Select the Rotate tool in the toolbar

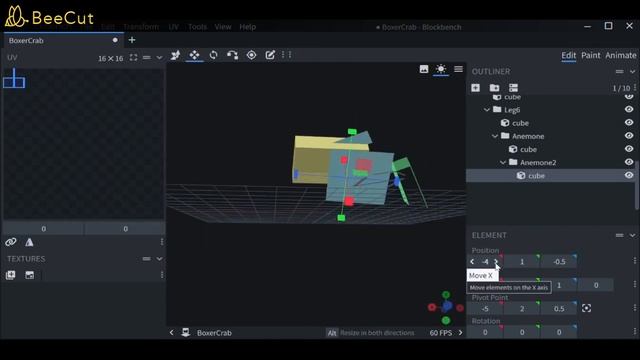coord(213,55)
